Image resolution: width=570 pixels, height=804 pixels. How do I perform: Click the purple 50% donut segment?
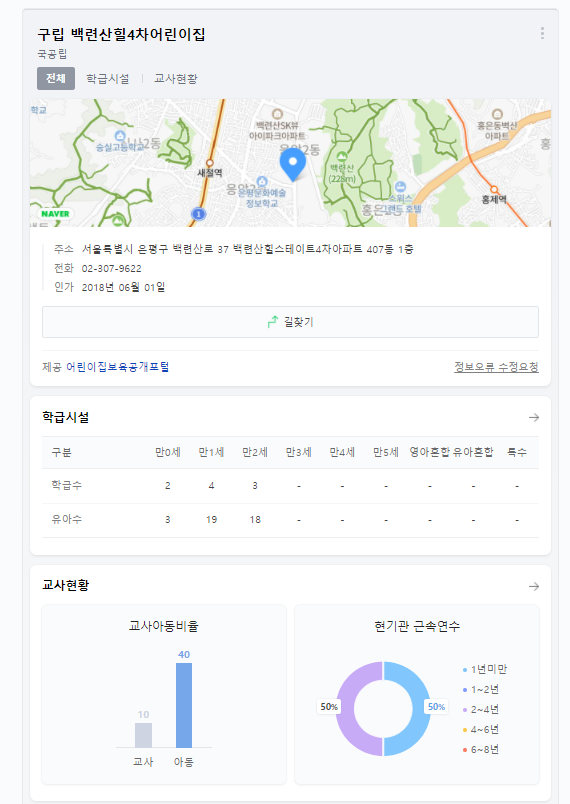345,709
